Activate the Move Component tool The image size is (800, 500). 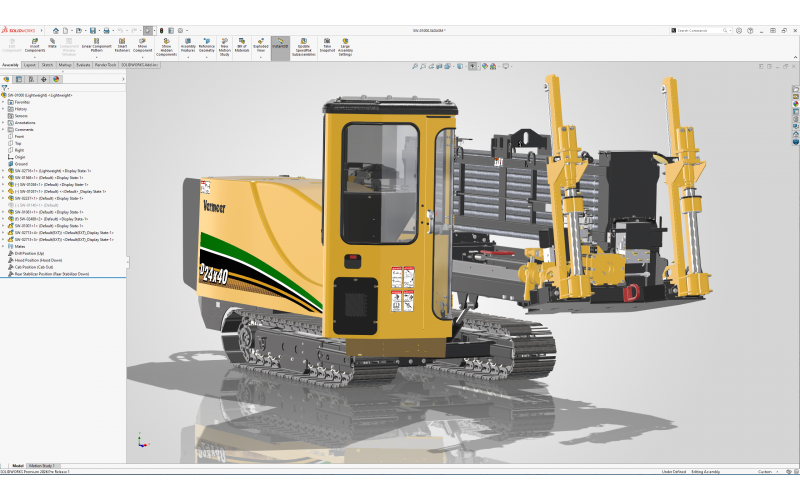(142, 45)
